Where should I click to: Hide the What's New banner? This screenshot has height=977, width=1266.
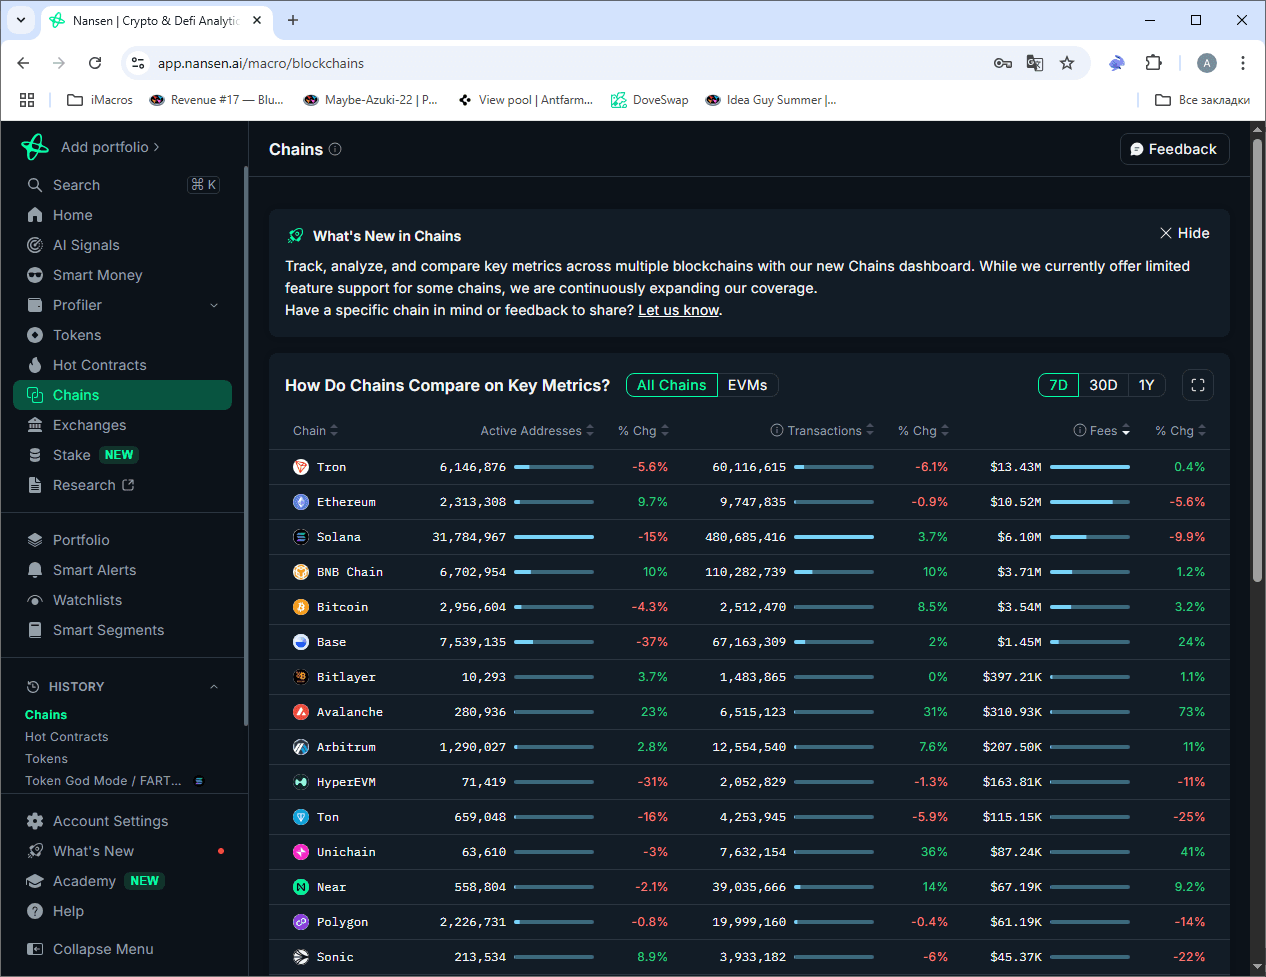1185,233
